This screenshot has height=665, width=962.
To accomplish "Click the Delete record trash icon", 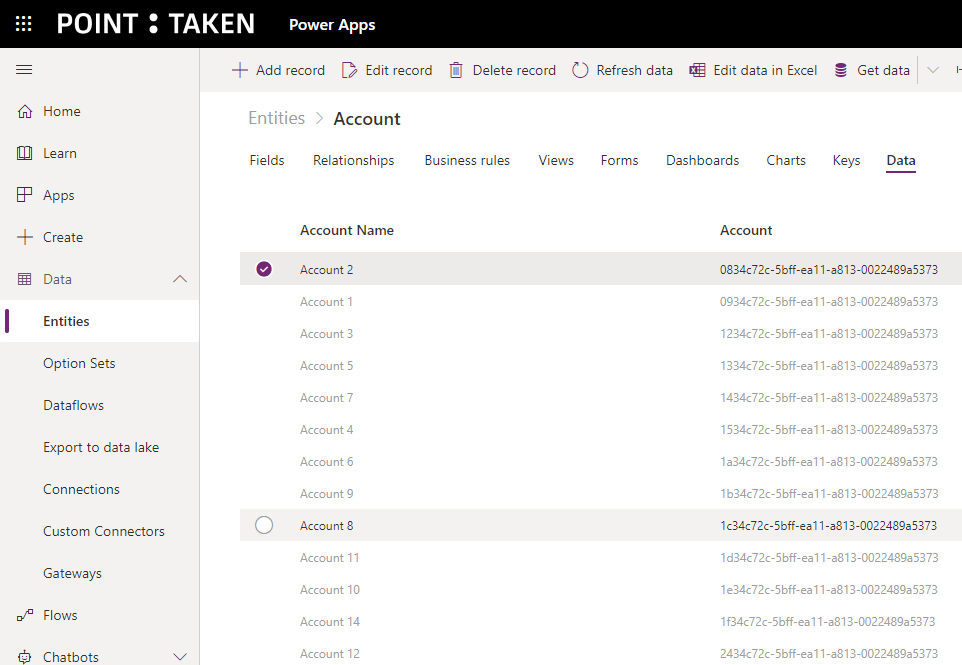I will 456,70.
